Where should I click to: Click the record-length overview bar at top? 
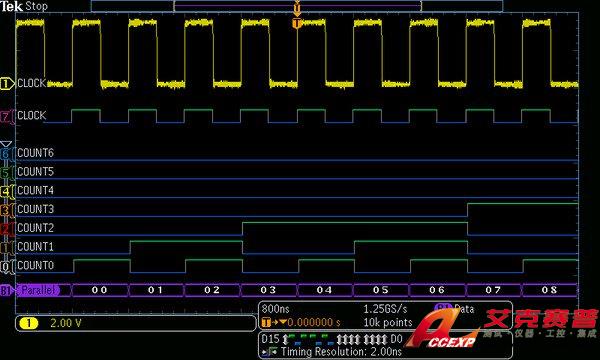297,6
